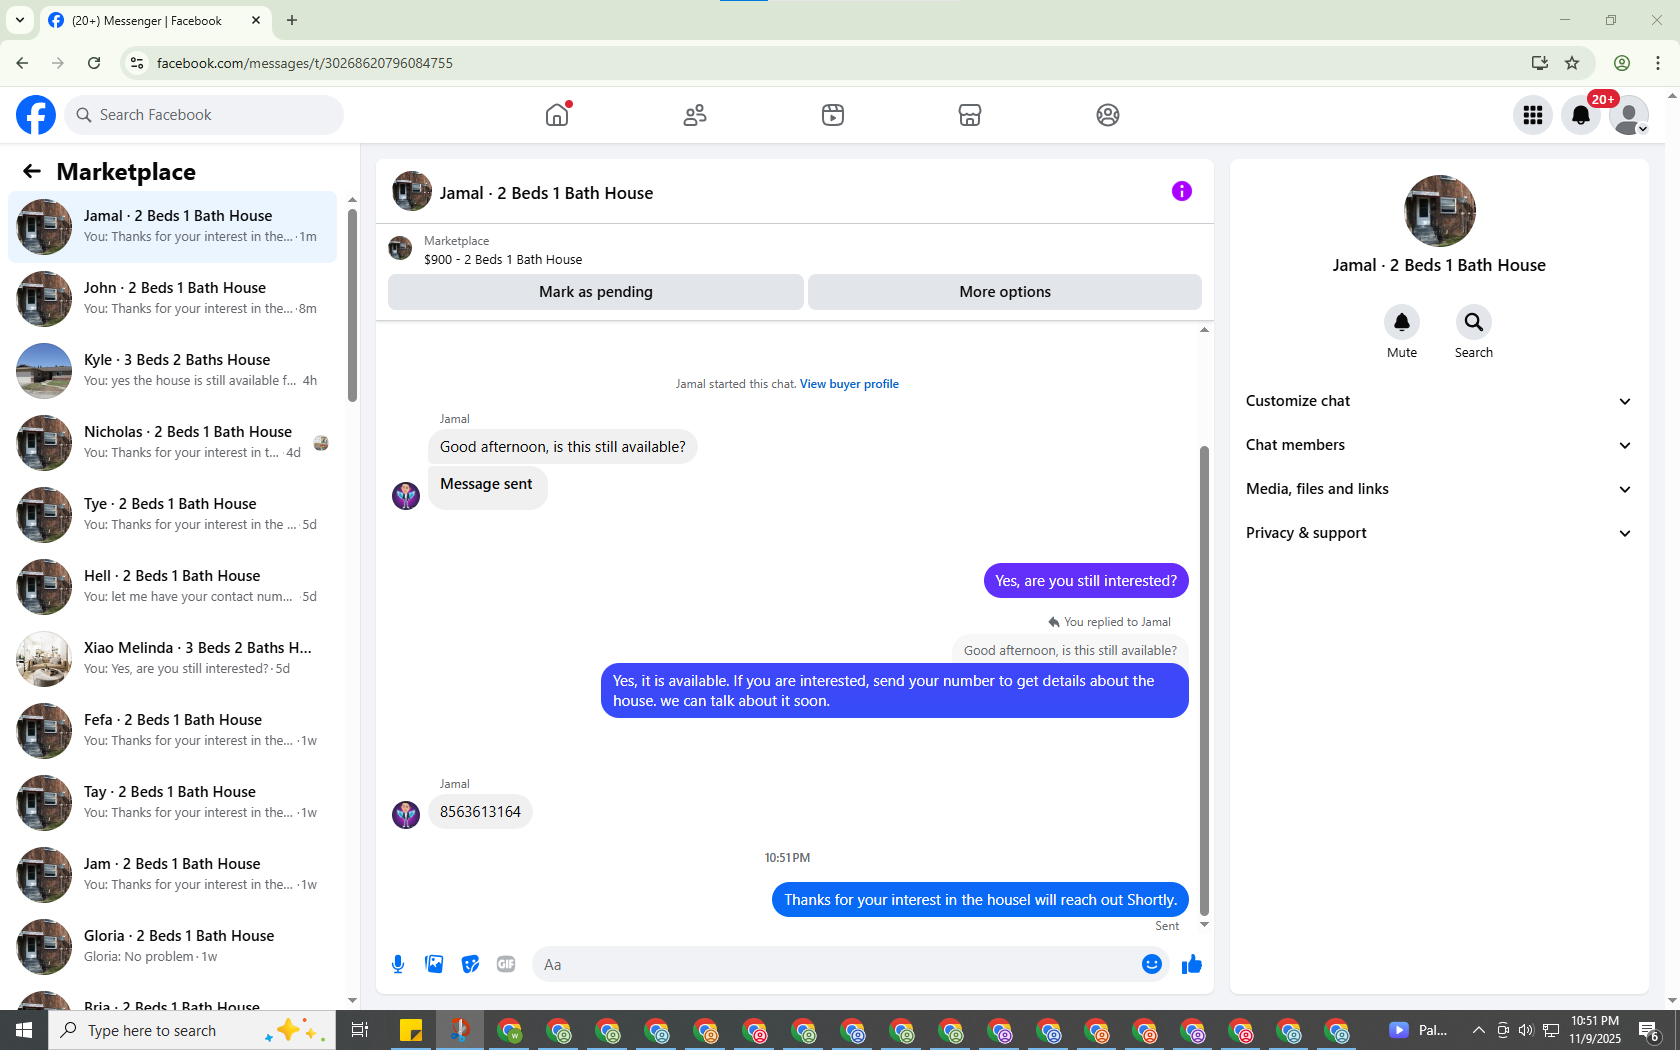Choose a GIF for the message
Image resolution: width=1680 pixels, height=1050 pixels.
[x=506, y=964]
